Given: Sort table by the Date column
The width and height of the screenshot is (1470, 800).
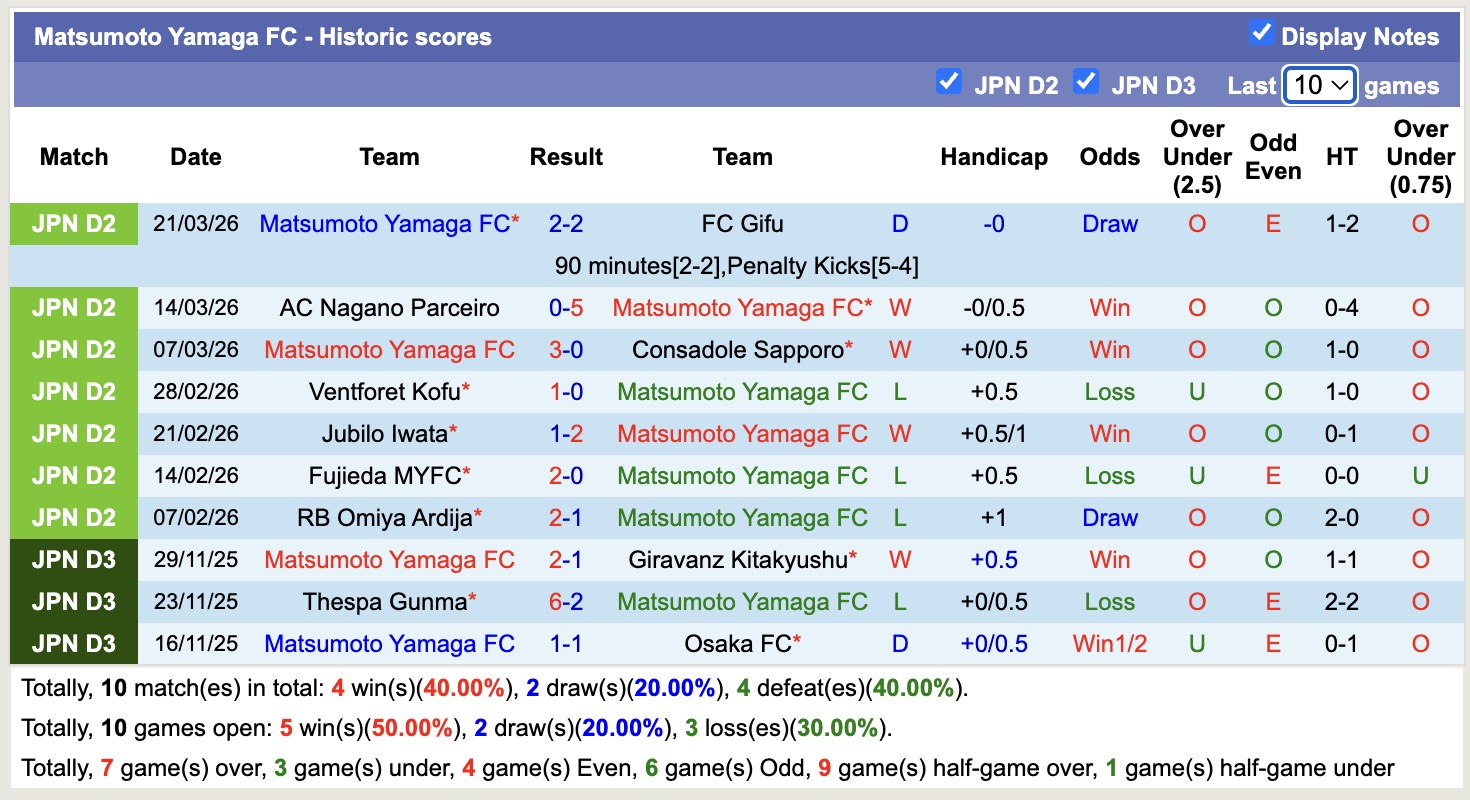Looking at the screenshot, I should tap(195, 157).
